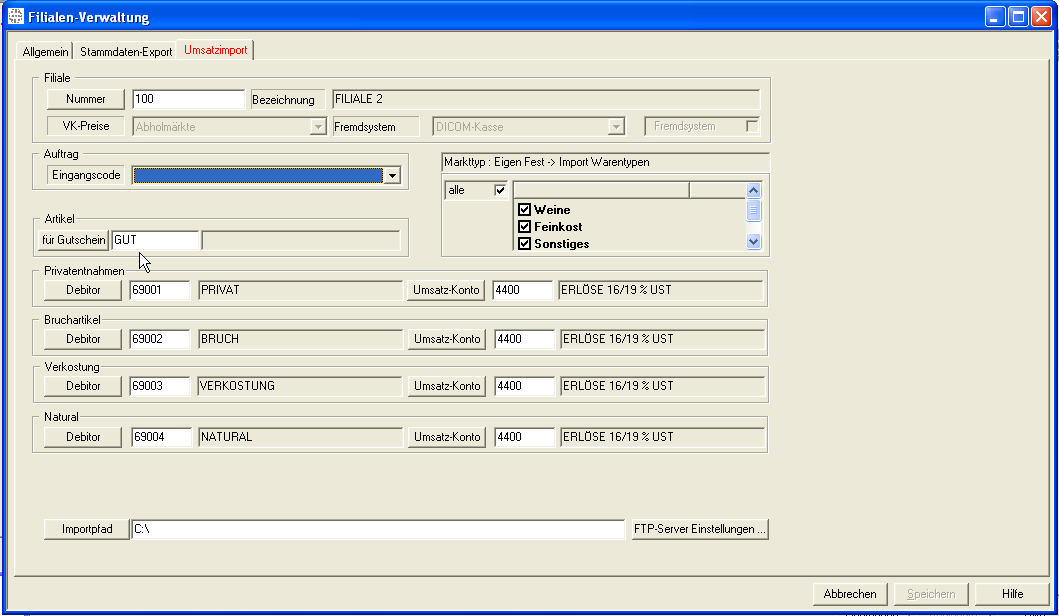Click the Importpfad text field
Image resolution: width=1059 pixels, height=616 pixels.
378,530
